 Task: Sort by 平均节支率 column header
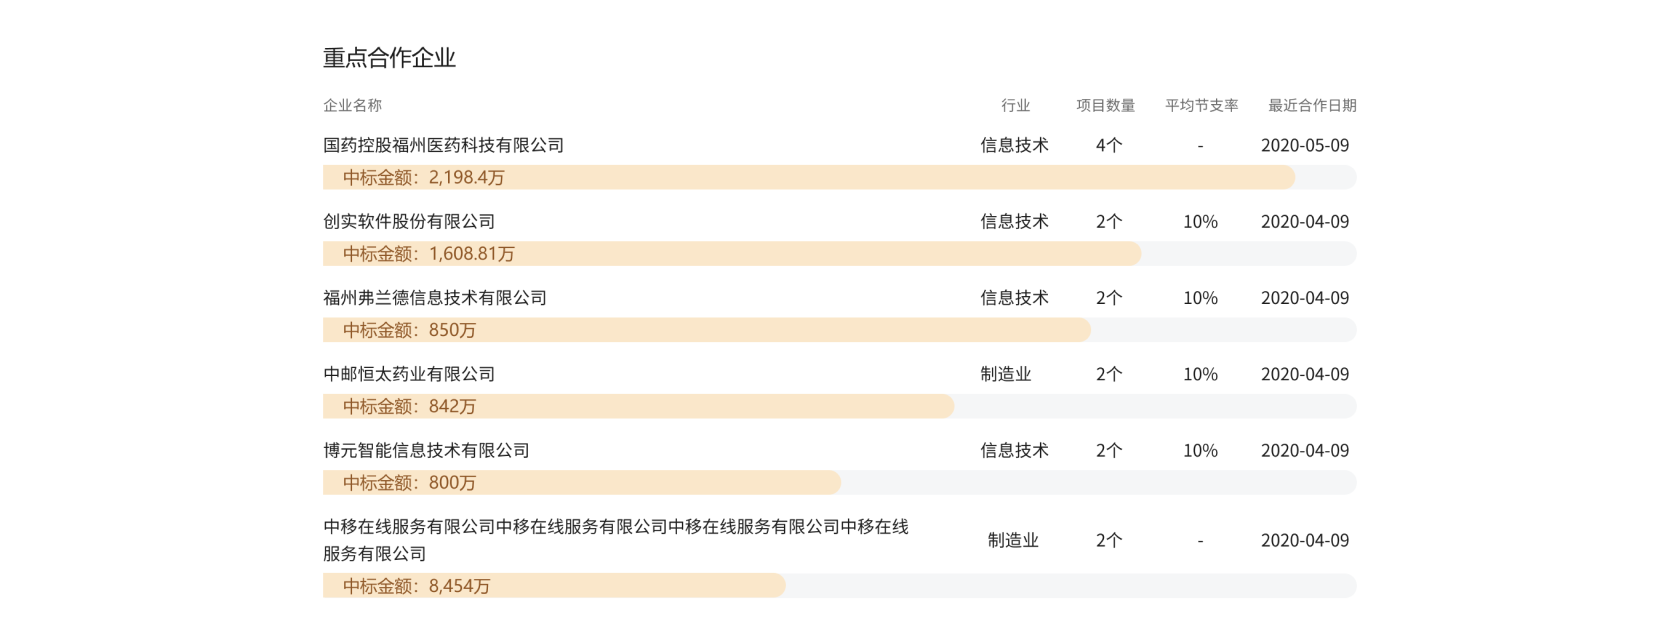(1201, 105)
